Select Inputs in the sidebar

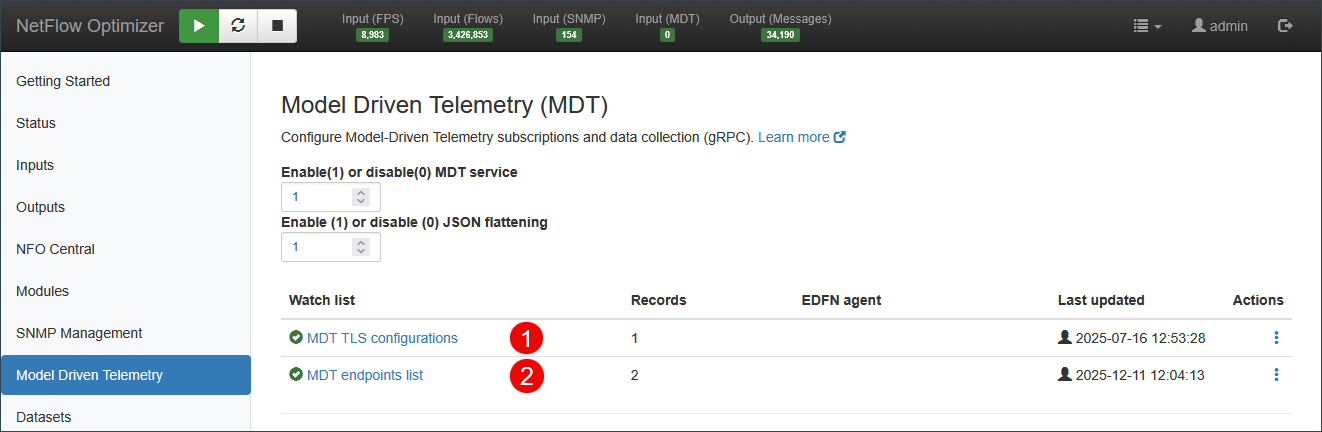(x=35, y=165)
